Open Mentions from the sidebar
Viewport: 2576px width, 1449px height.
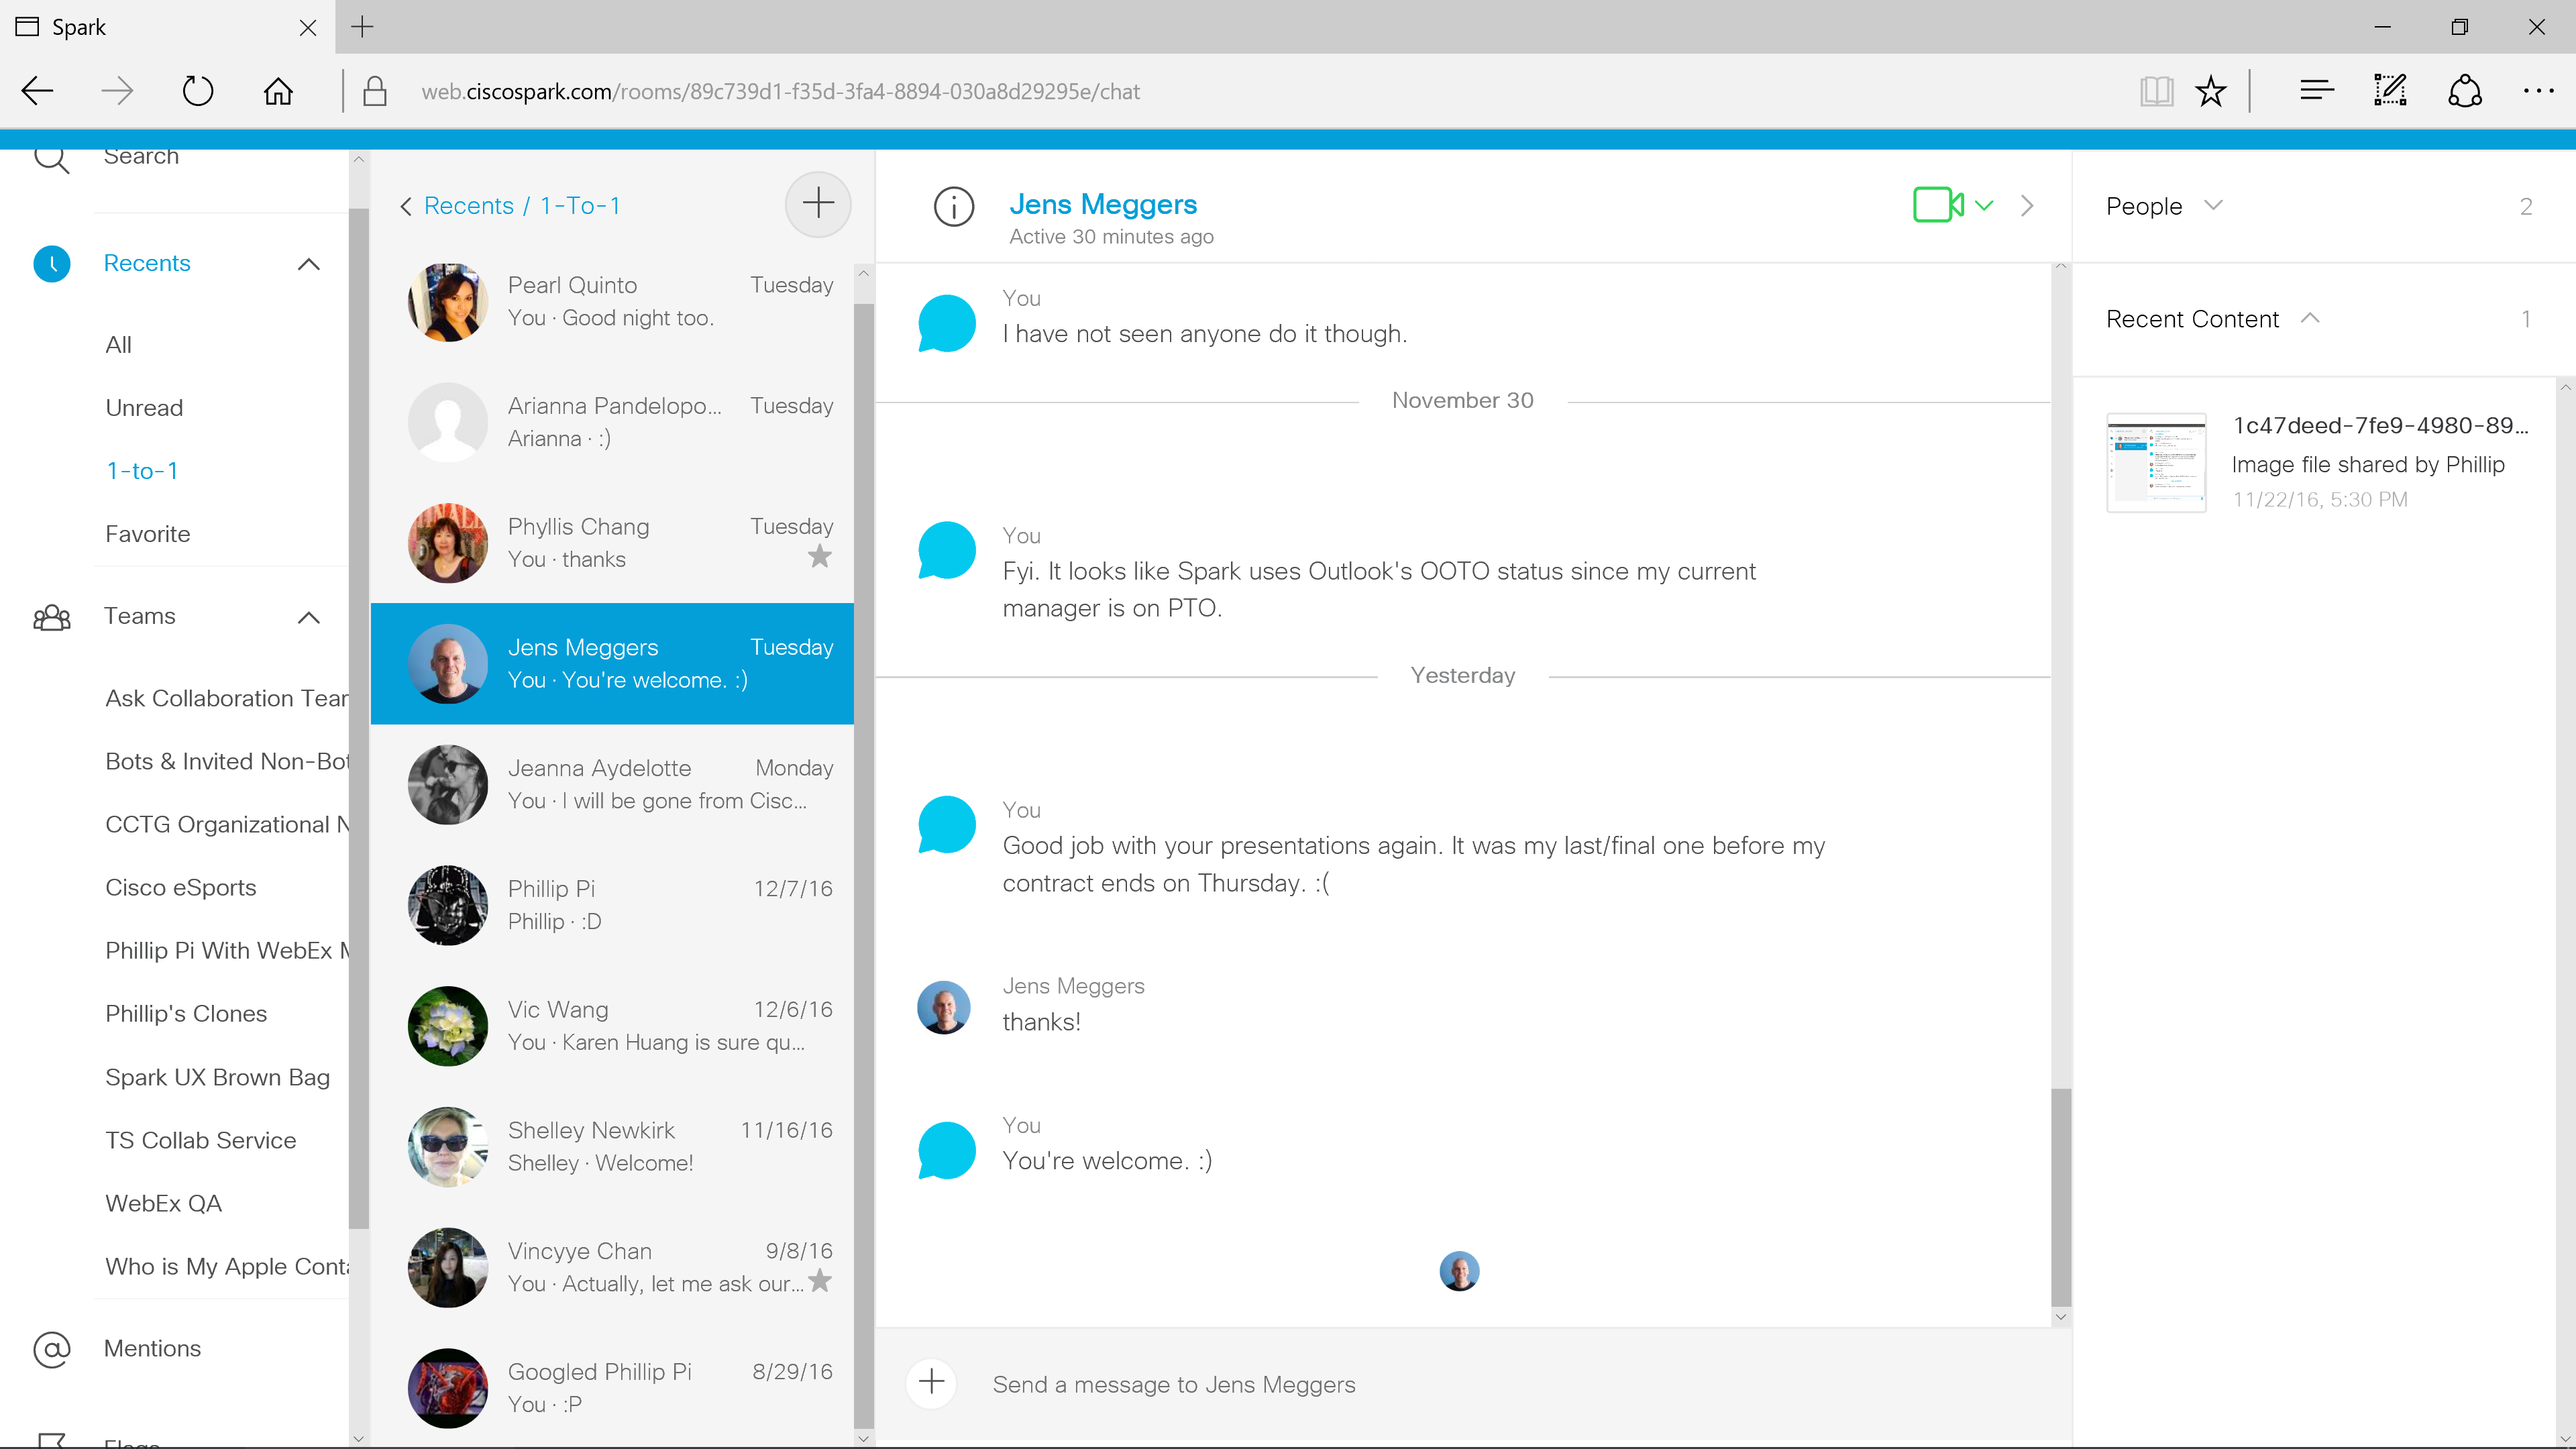pos(152,1348)
